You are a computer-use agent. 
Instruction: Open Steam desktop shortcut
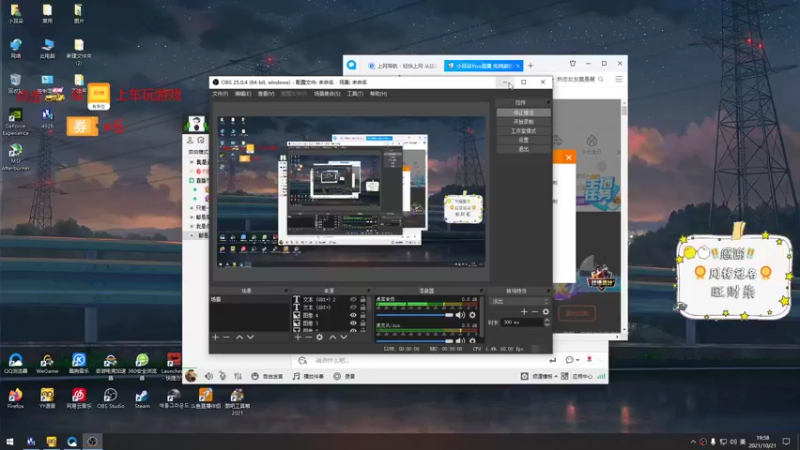click(x=142, y=398)
